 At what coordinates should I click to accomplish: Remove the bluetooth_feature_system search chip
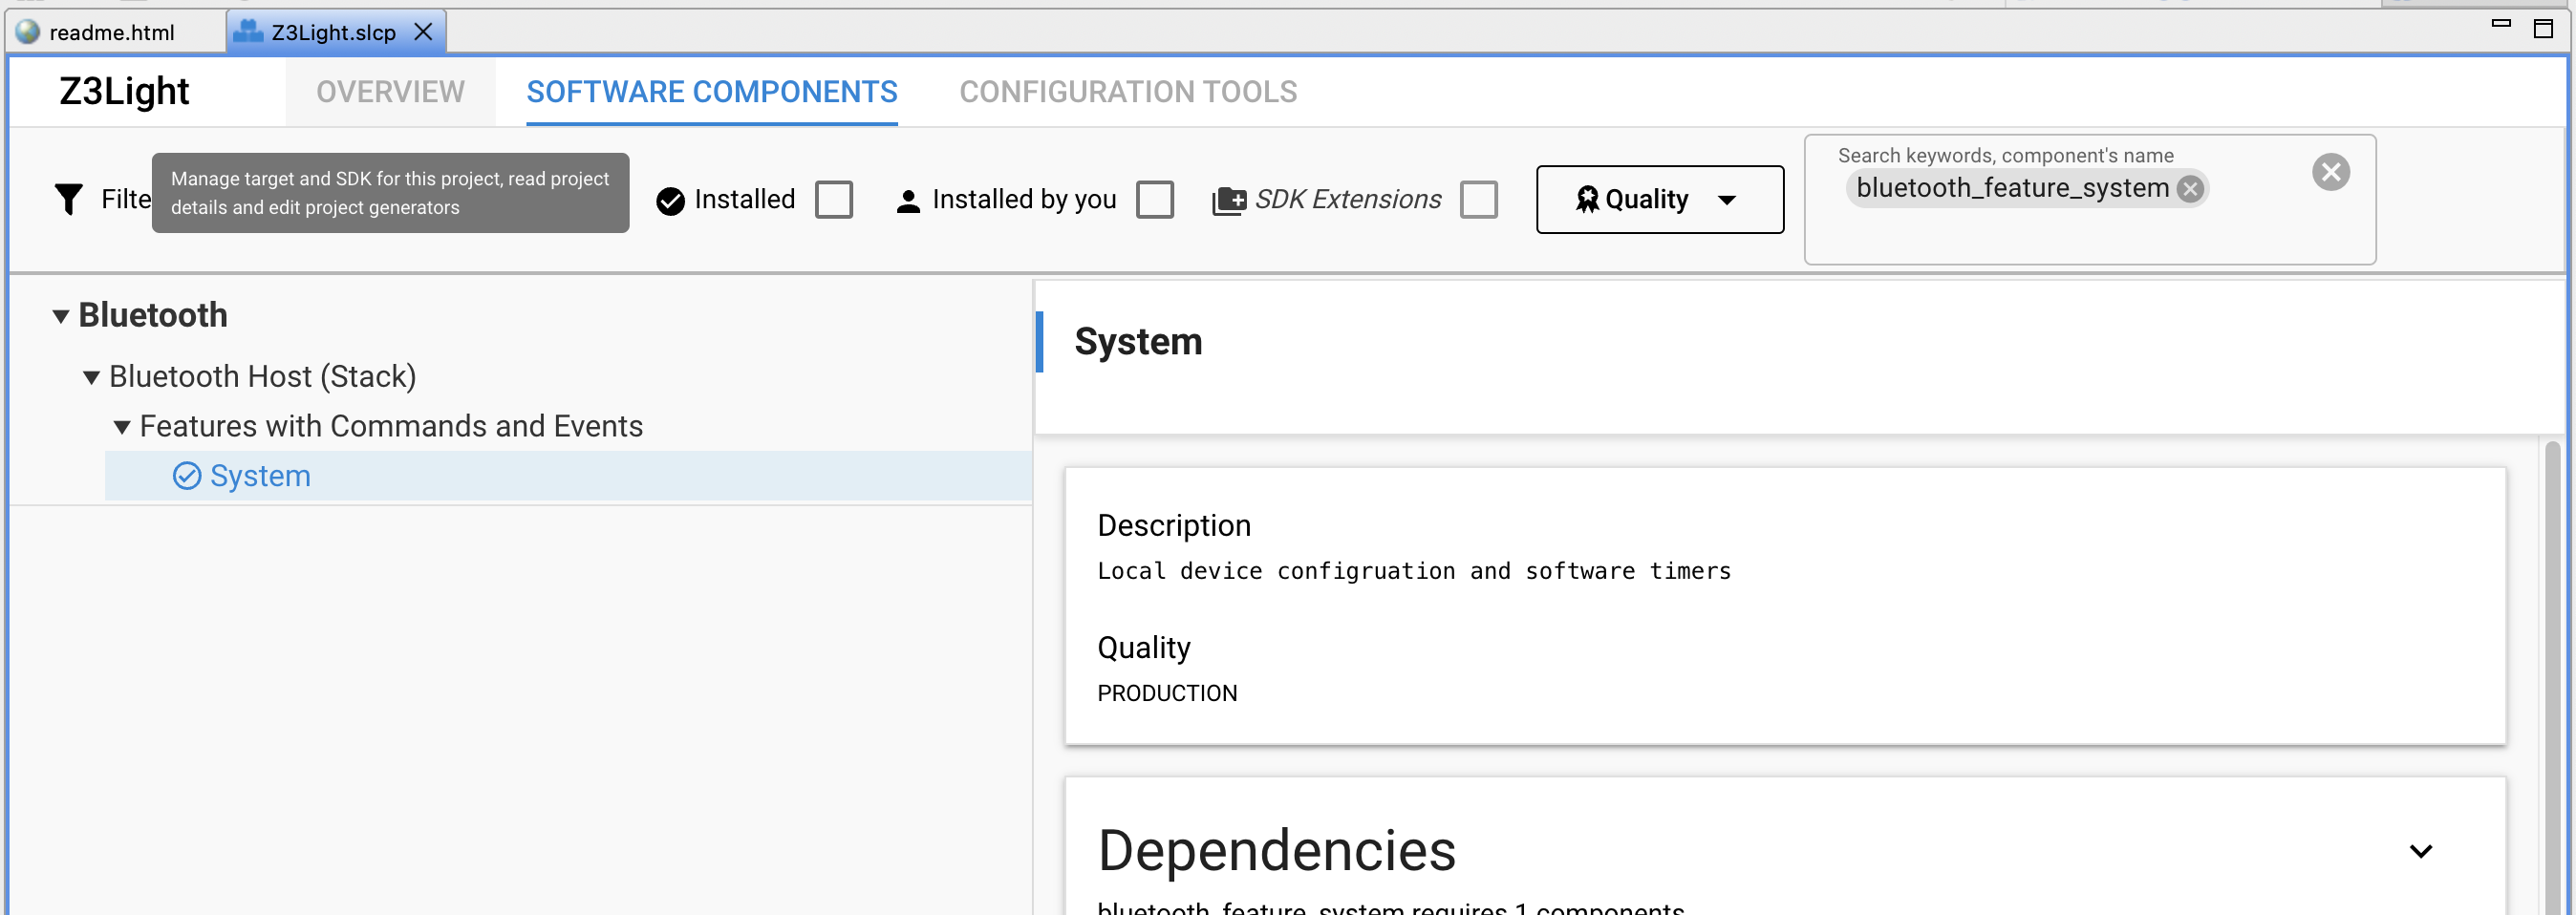click(2190, 189)
